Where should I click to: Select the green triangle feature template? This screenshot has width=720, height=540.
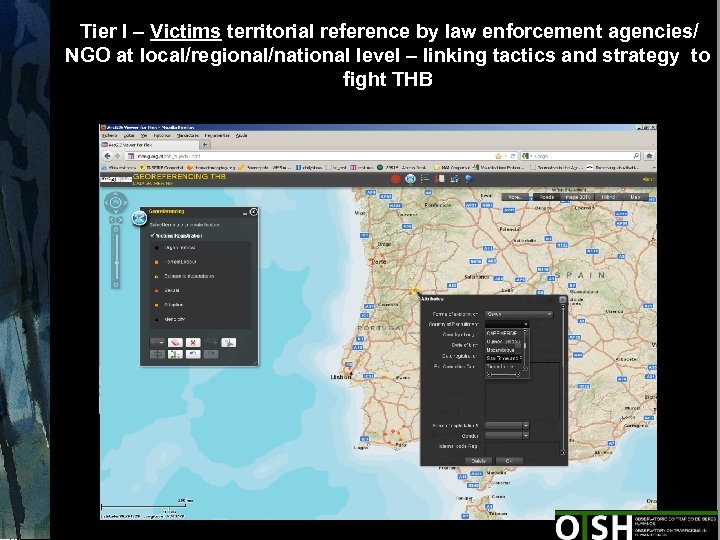coord(156,276)
